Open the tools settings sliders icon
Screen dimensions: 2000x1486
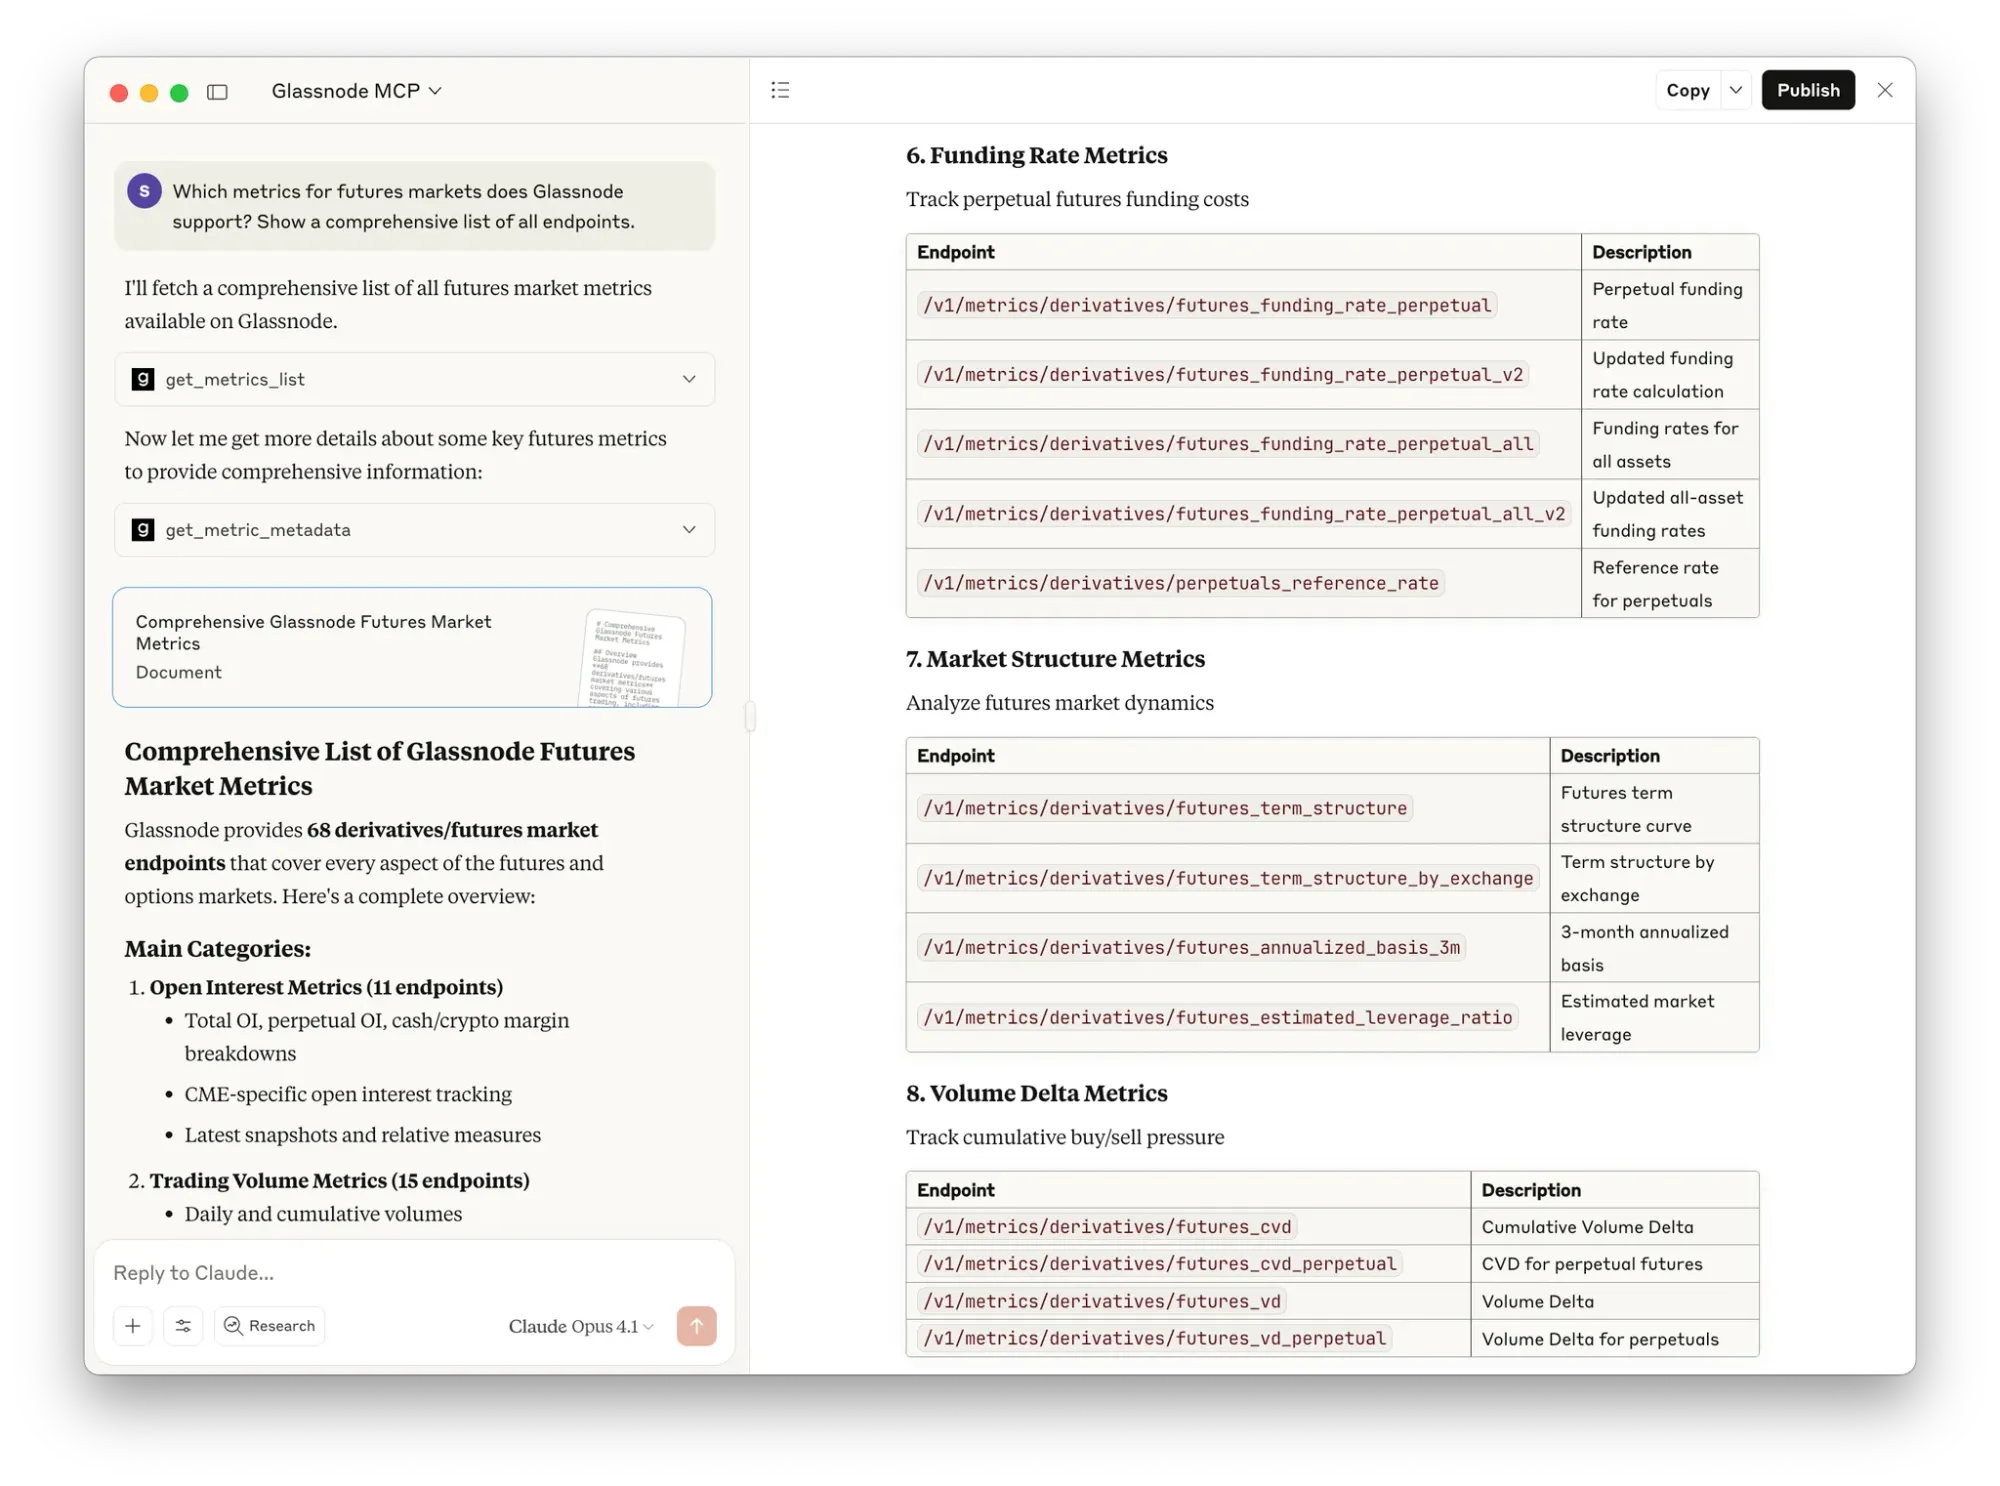183,1325
